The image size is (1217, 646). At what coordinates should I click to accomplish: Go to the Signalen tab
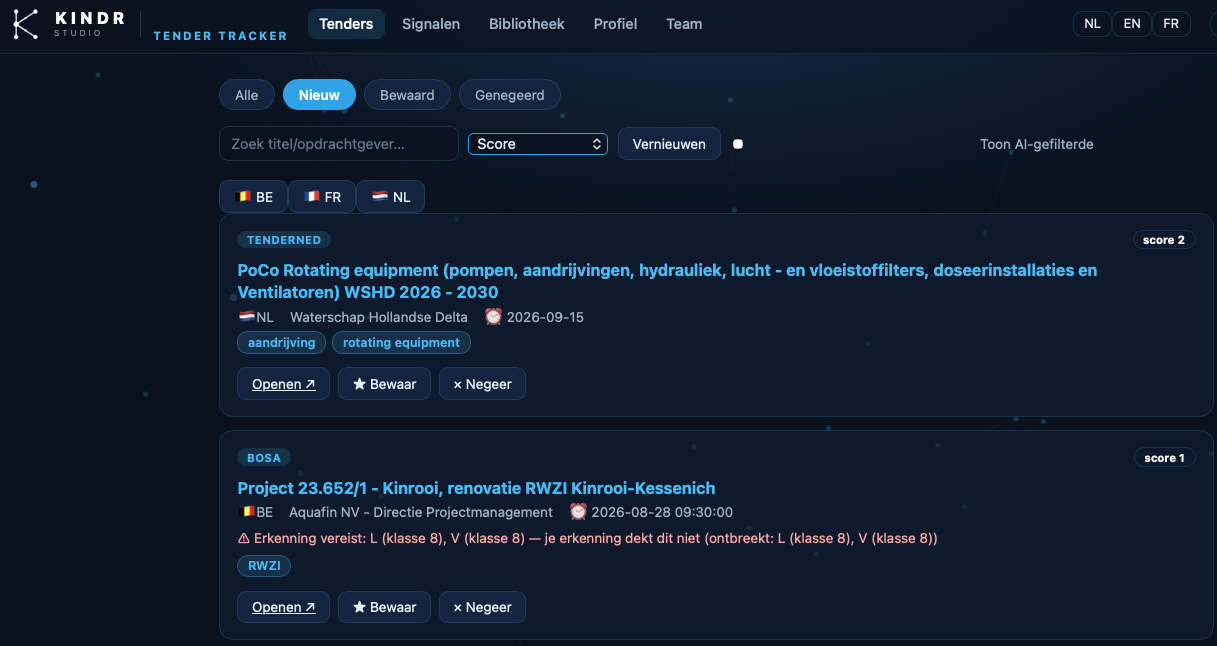click(x=431, y=24)
